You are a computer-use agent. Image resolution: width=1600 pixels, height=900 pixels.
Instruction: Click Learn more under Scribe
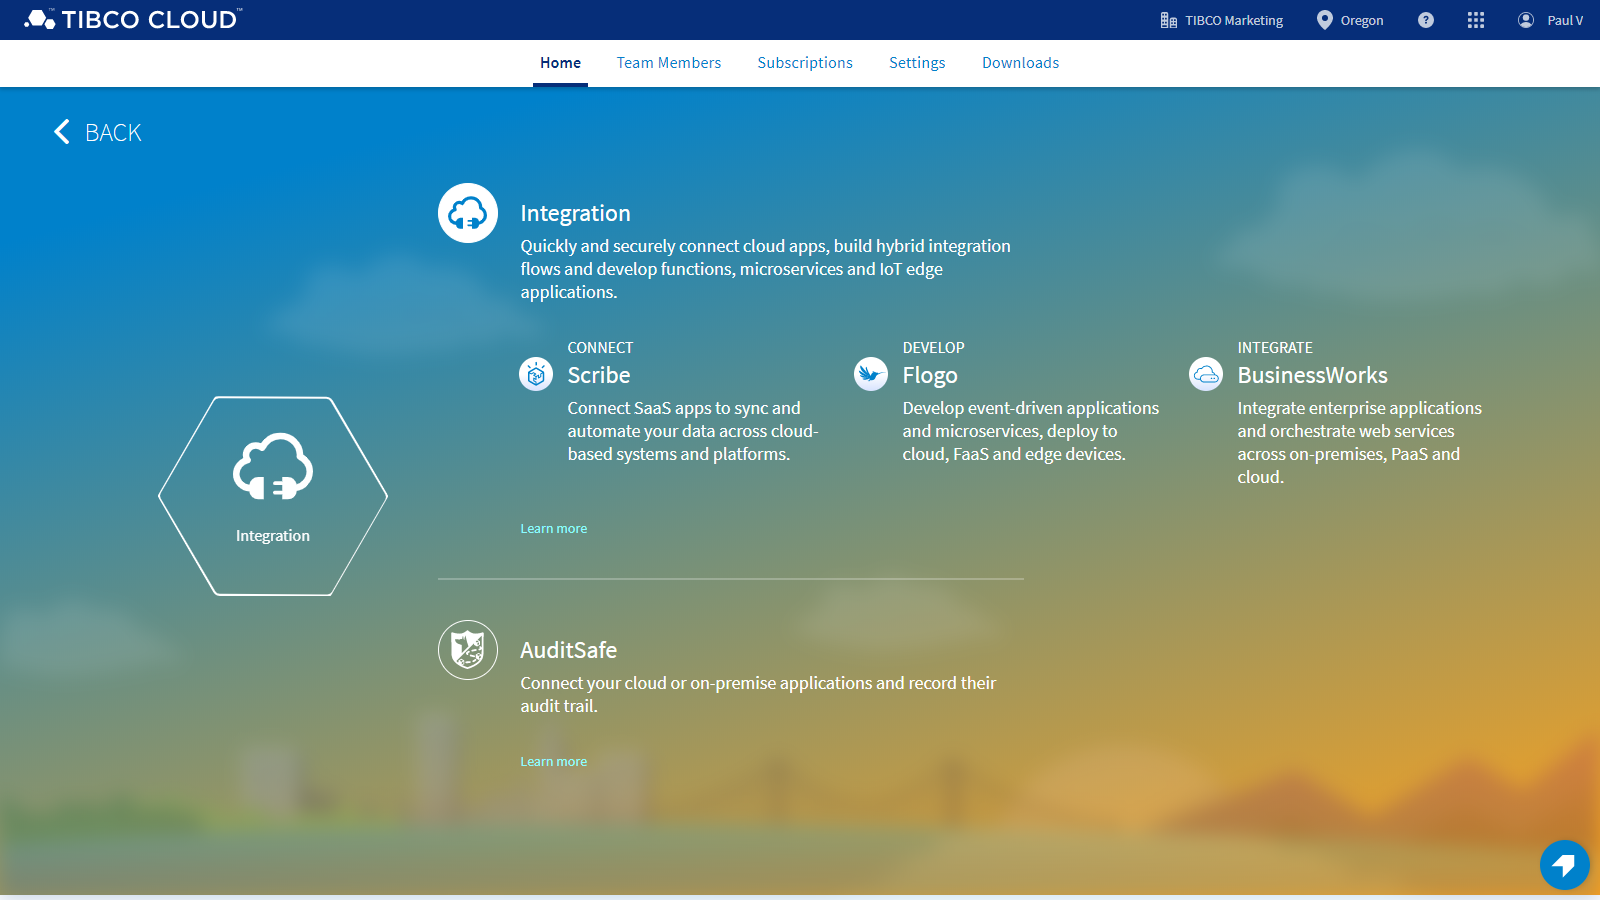click(553, 528)
